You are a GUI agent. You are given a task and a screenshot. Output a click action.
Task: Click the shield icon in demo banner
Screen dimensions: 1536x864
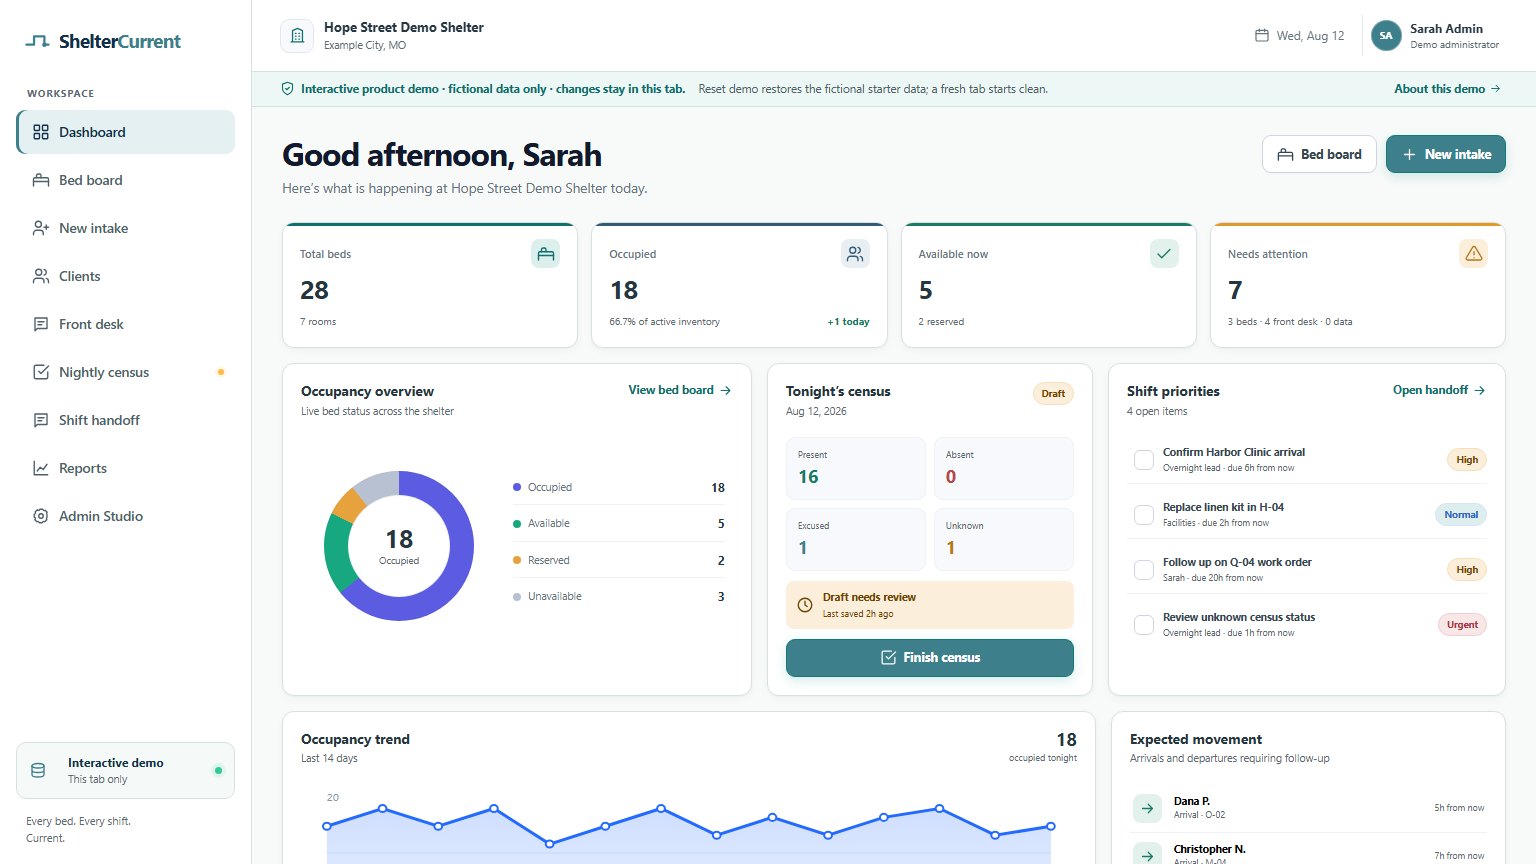click(288, 89)
